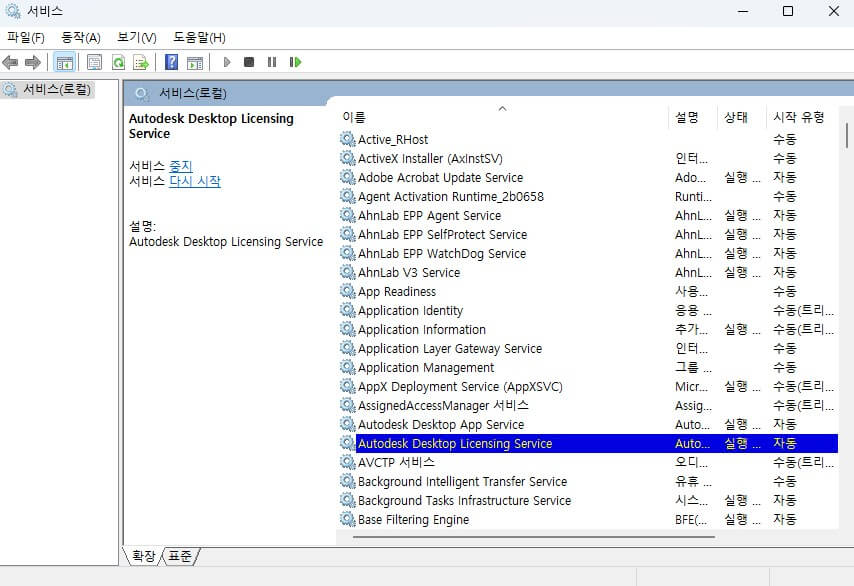Toggle the action pane toolbar icon
854x586 pixels.
tap(194, 63)
